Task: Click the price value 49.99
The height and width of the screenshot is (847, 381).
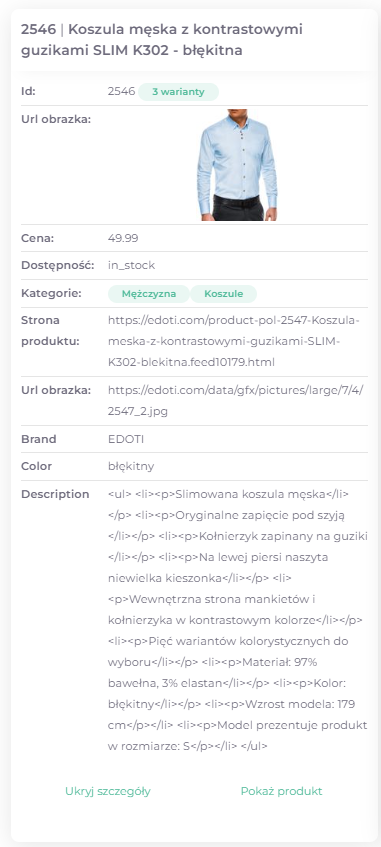Action: click(x=123, y=238)
